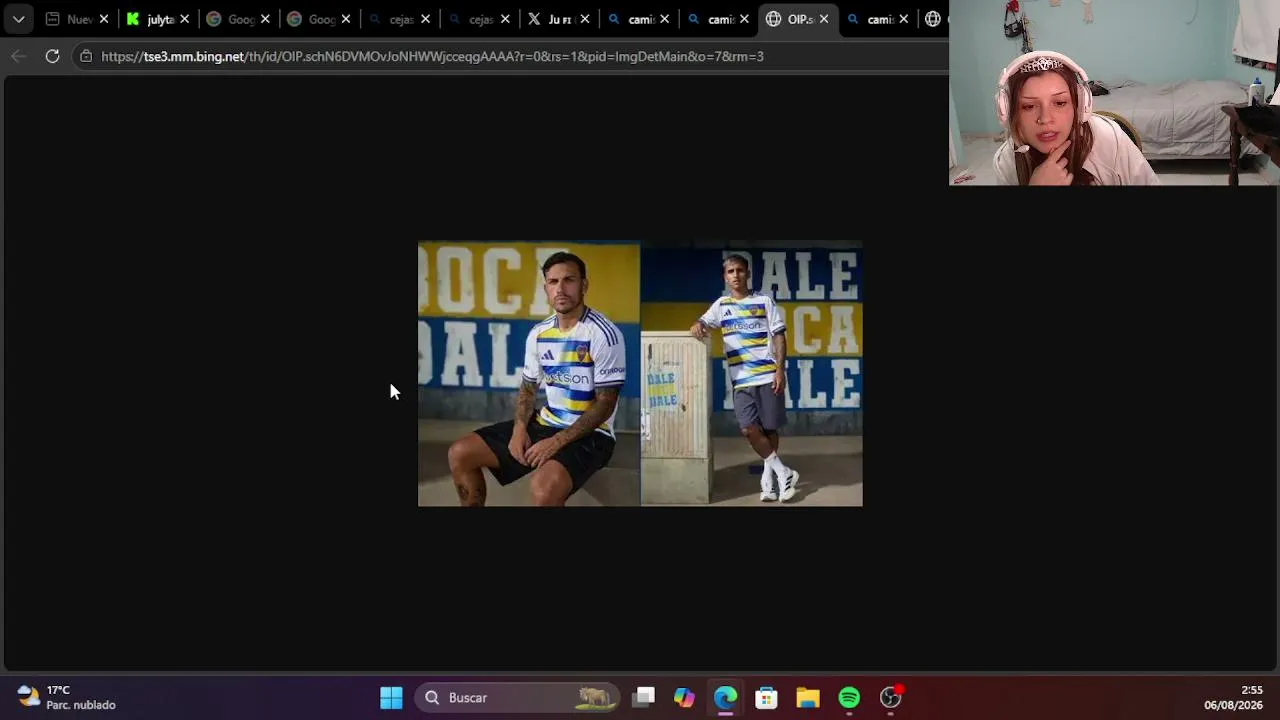The image size is (1280, 720).
Task: Focus the tse3.mm.bing.net address bar
Action: [x=510, y=56]
